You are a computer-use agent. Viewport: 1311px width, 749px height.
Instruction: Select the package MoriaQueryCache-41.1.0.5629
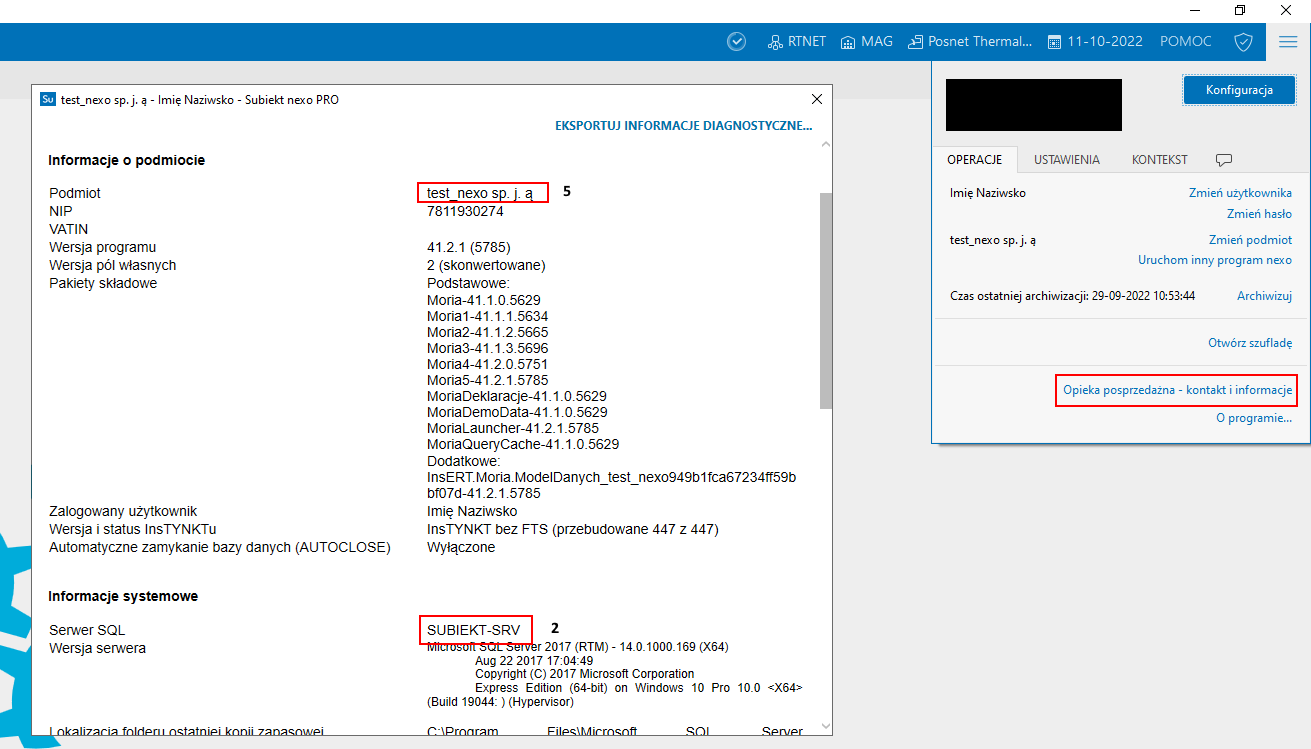click(x=523, y=444)
